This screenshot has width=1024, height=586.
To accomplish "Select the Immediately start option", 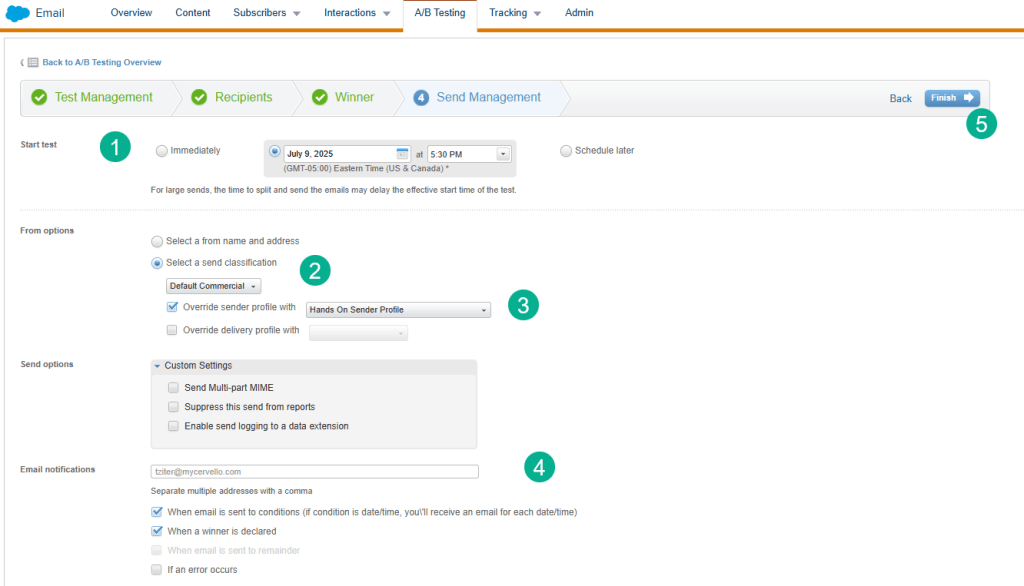I will (x=162, y=151).
